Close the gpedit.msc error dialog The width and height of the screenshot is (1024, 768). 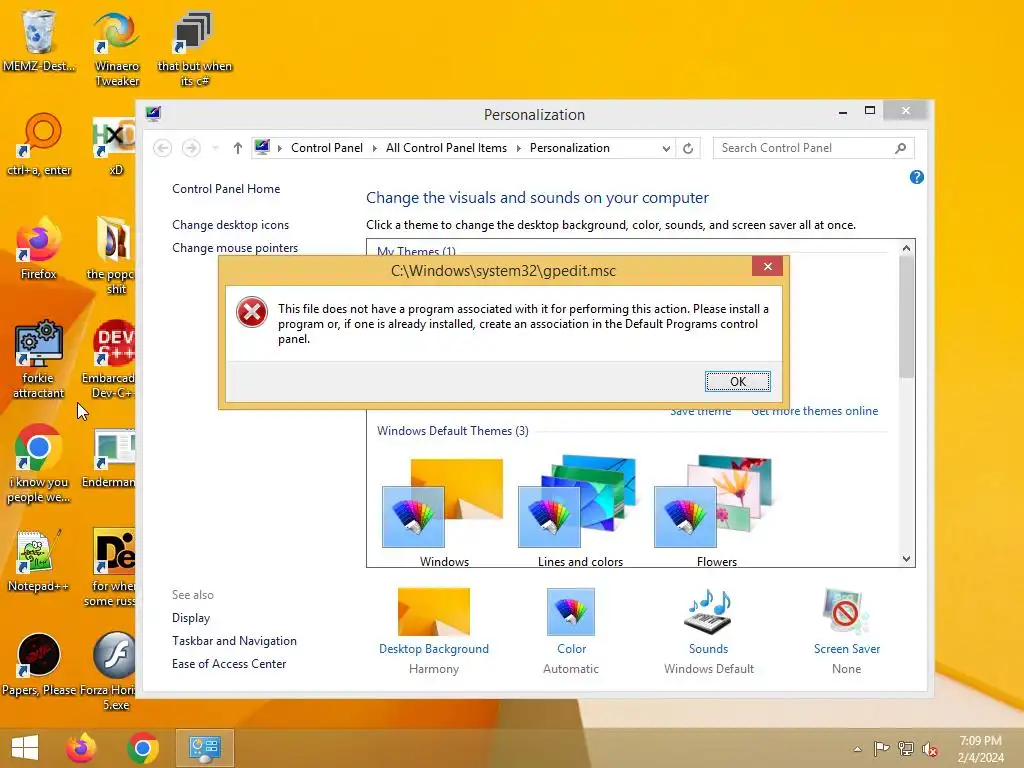click(x=767, y=266)
